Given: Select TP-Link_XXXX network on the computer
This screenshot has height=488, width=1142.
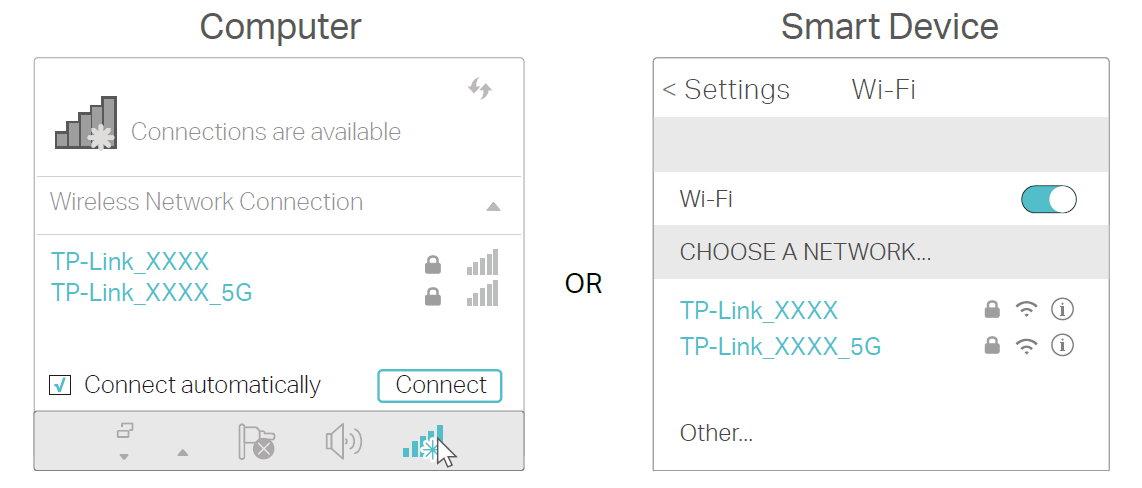Looking at the screenshot, I should tap(130, 262).
